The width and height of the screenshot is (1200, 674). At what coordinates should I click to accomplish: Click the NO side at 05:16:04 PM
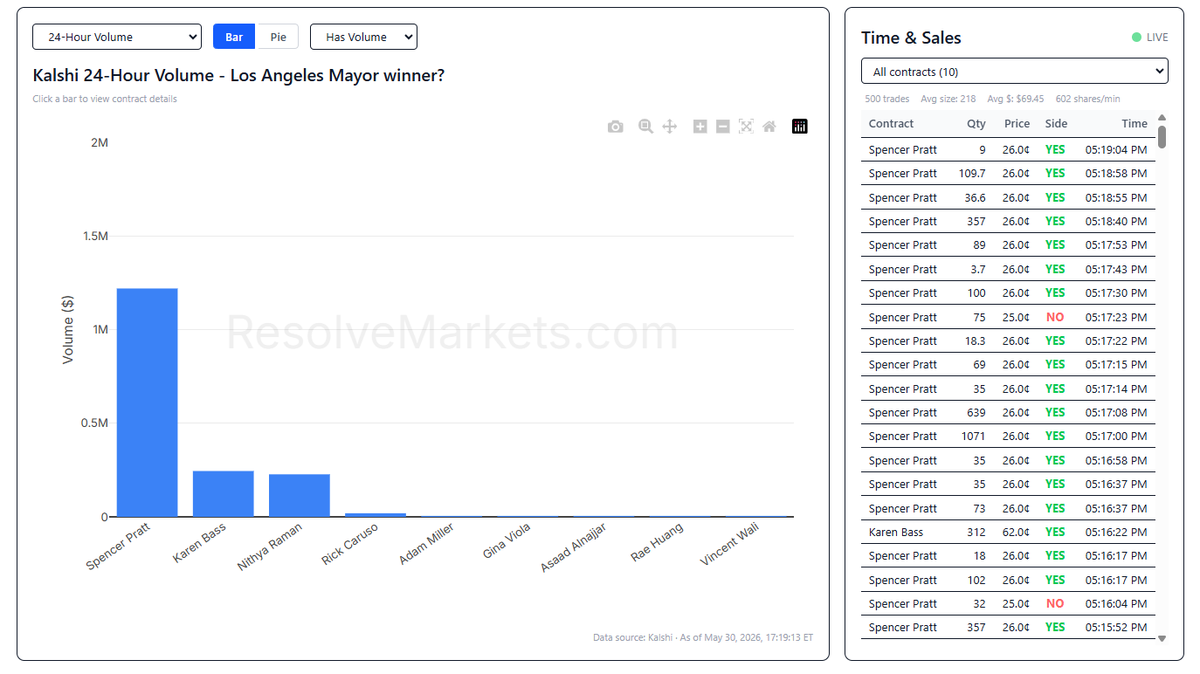click(1055, 604)
